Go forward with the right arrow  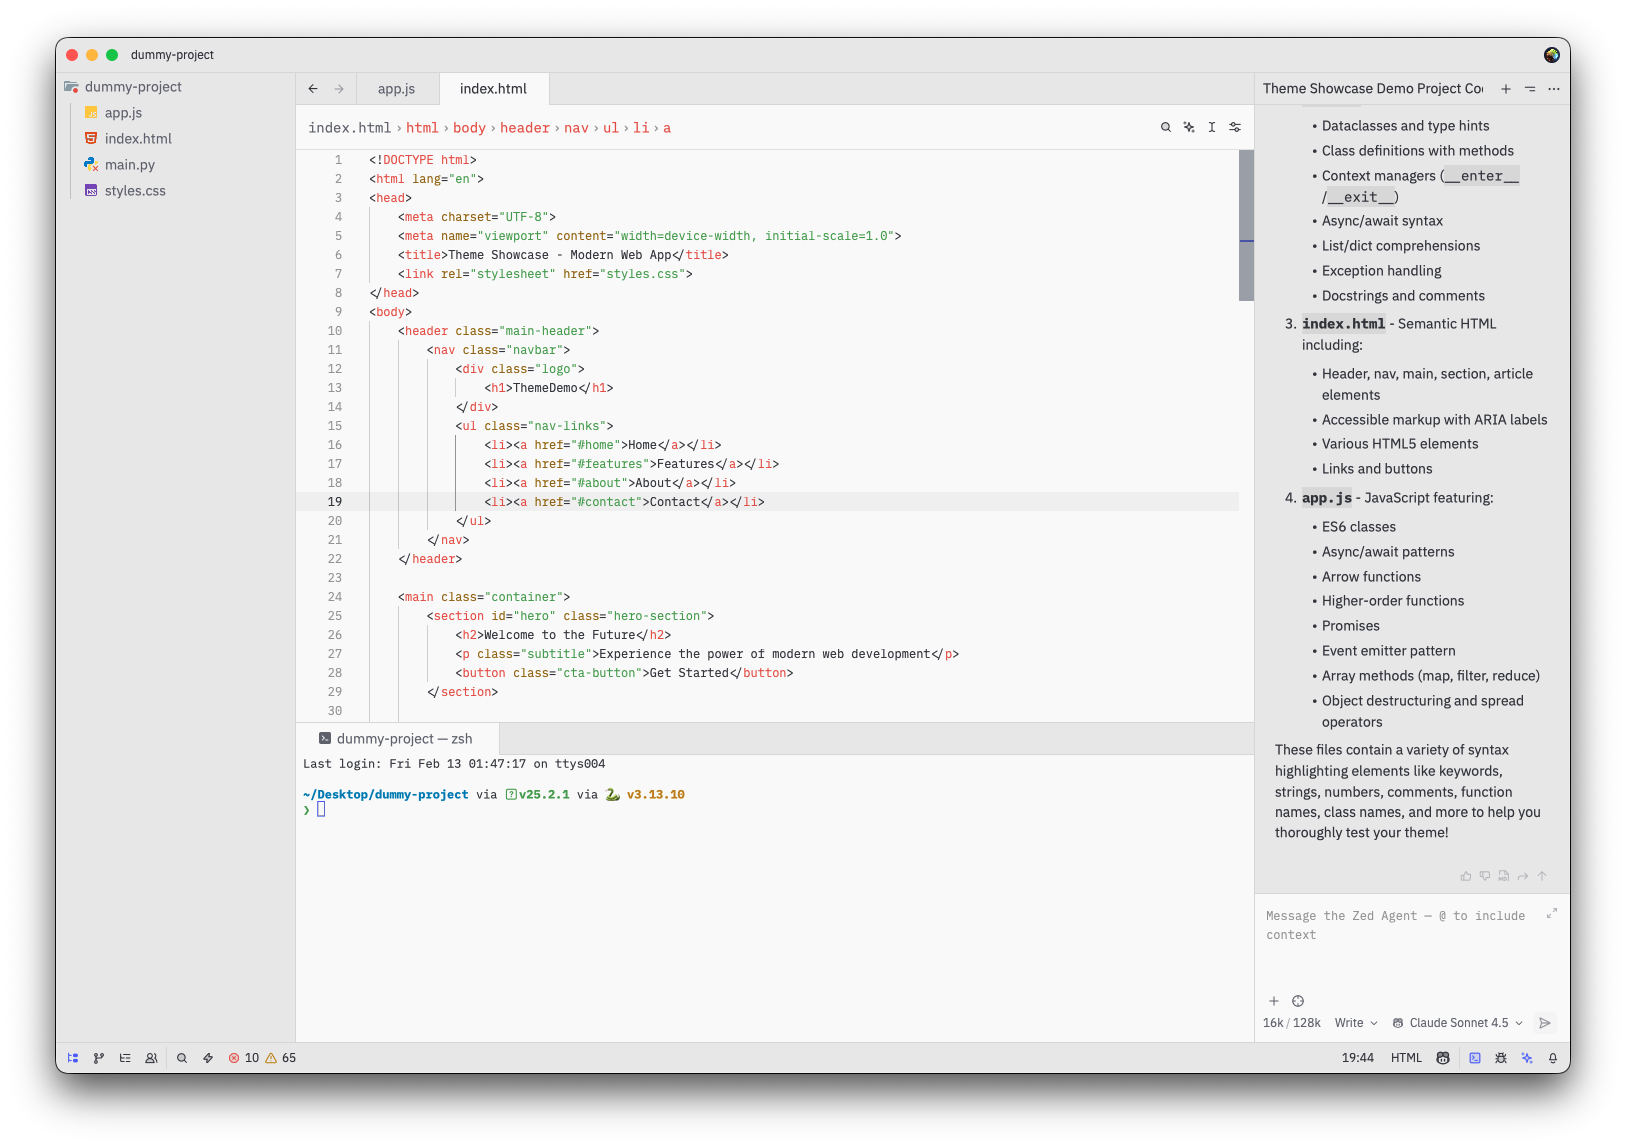[x=339, y=89]
